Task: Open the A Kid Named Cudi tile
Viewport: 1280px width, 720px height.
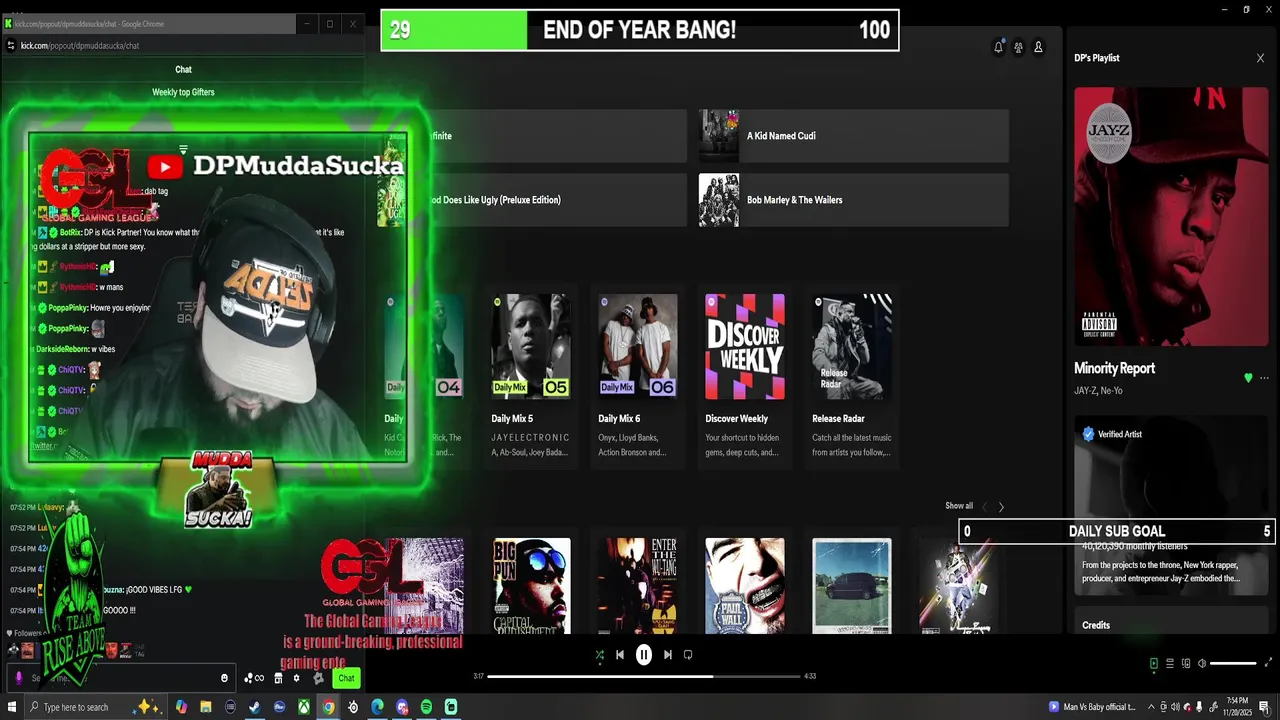Action: 853,136
